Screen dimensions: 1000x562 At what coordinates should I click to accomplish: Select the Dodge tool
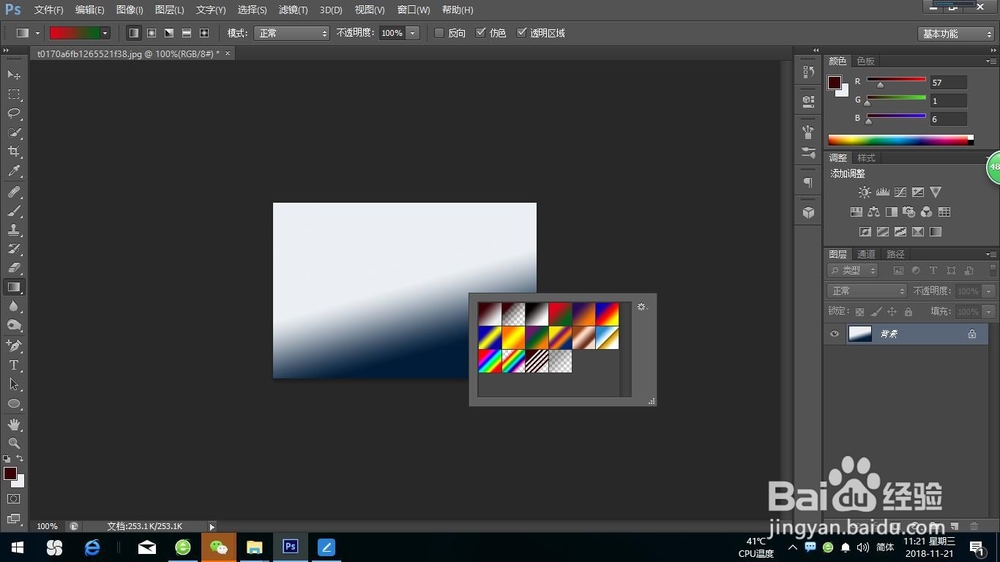13,325
